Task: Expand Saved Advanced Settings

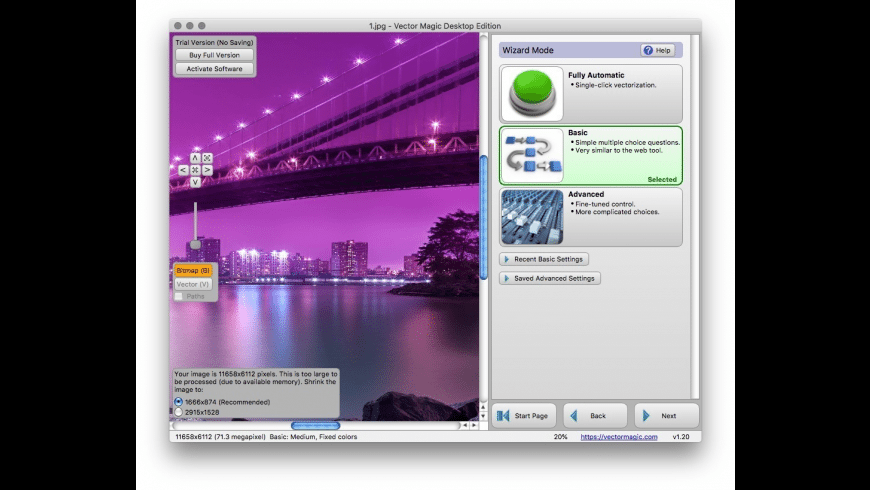Action: [x=550, y=278]
